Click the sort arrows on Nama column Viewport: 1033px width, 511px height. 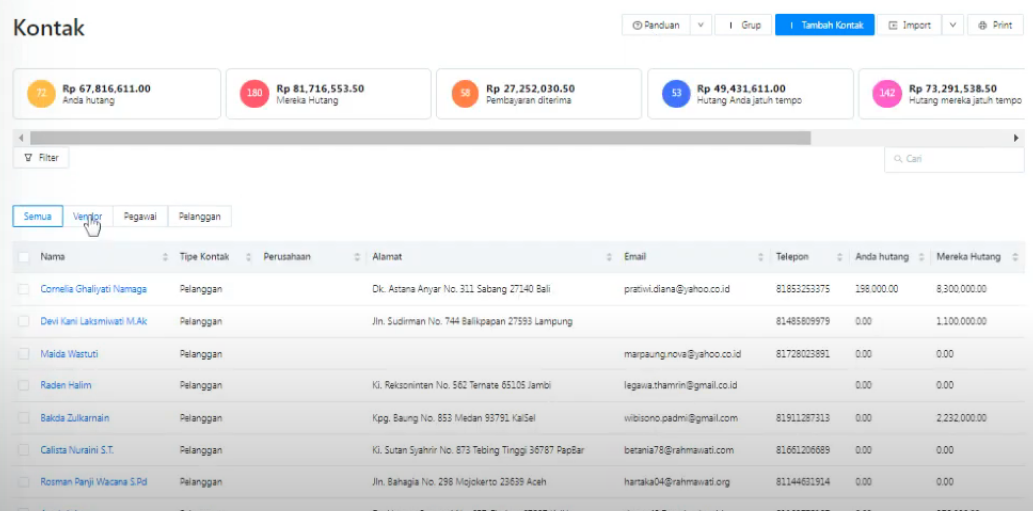pos(165,257)
